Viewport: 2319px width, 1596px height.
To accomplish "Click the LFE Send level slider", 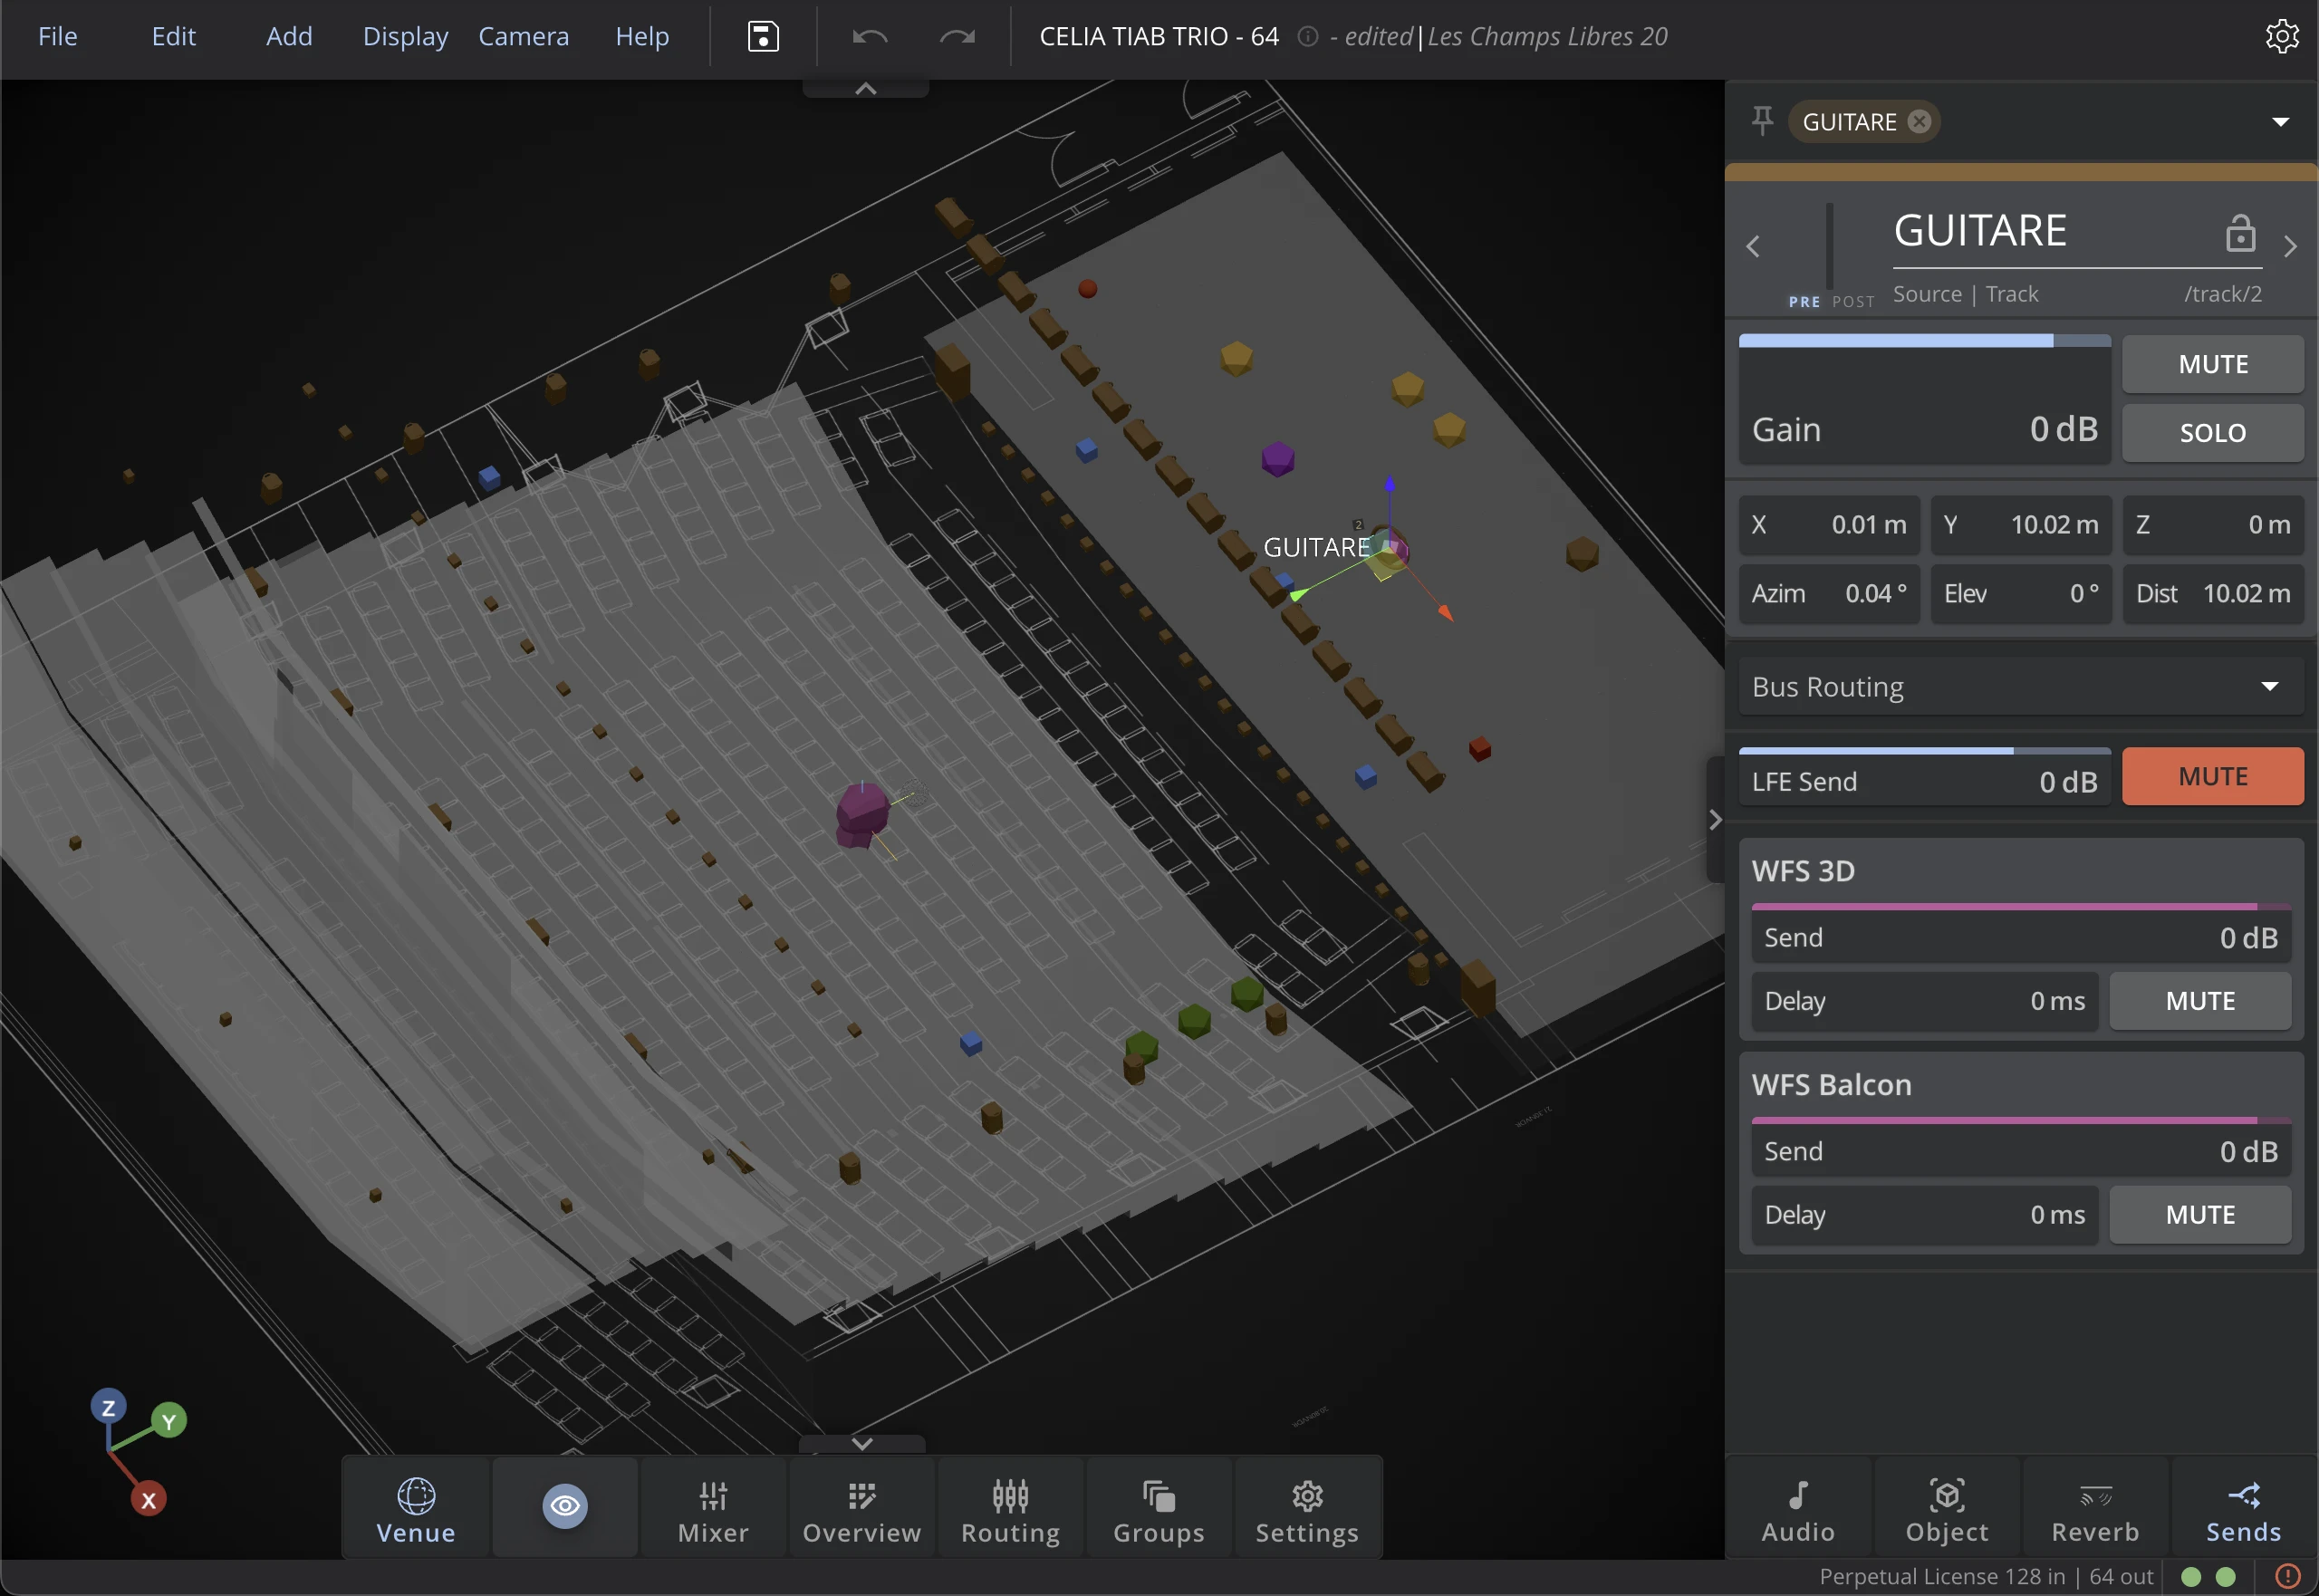I will click(1925, 776).
